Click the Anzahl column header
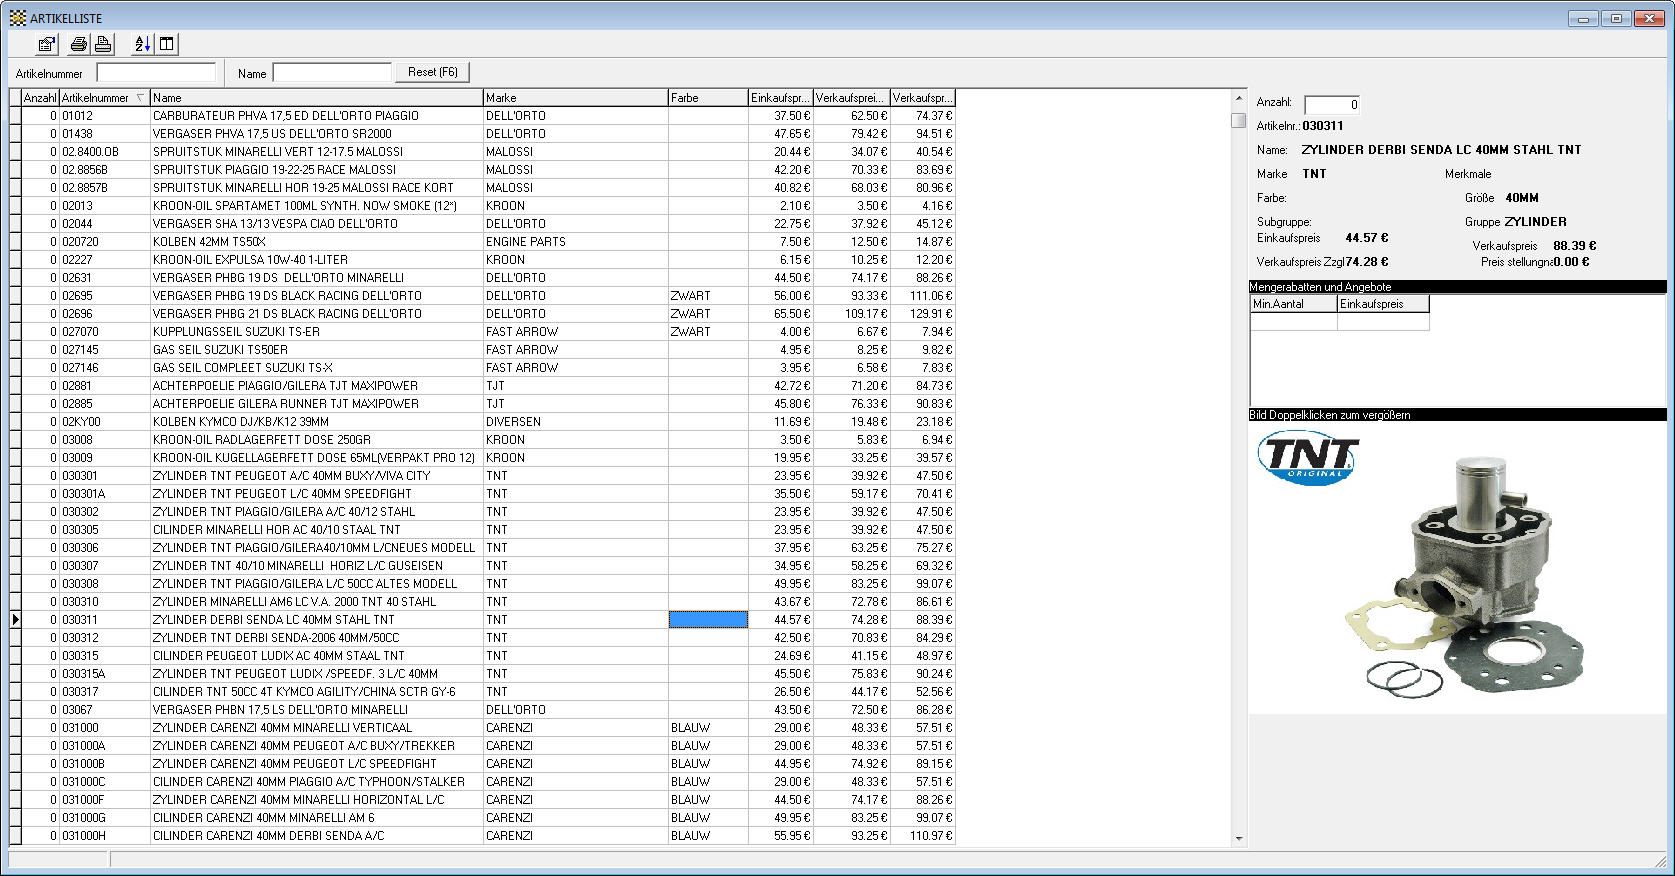The height and width of the screenshot is (876, 1675). (40, 98)
